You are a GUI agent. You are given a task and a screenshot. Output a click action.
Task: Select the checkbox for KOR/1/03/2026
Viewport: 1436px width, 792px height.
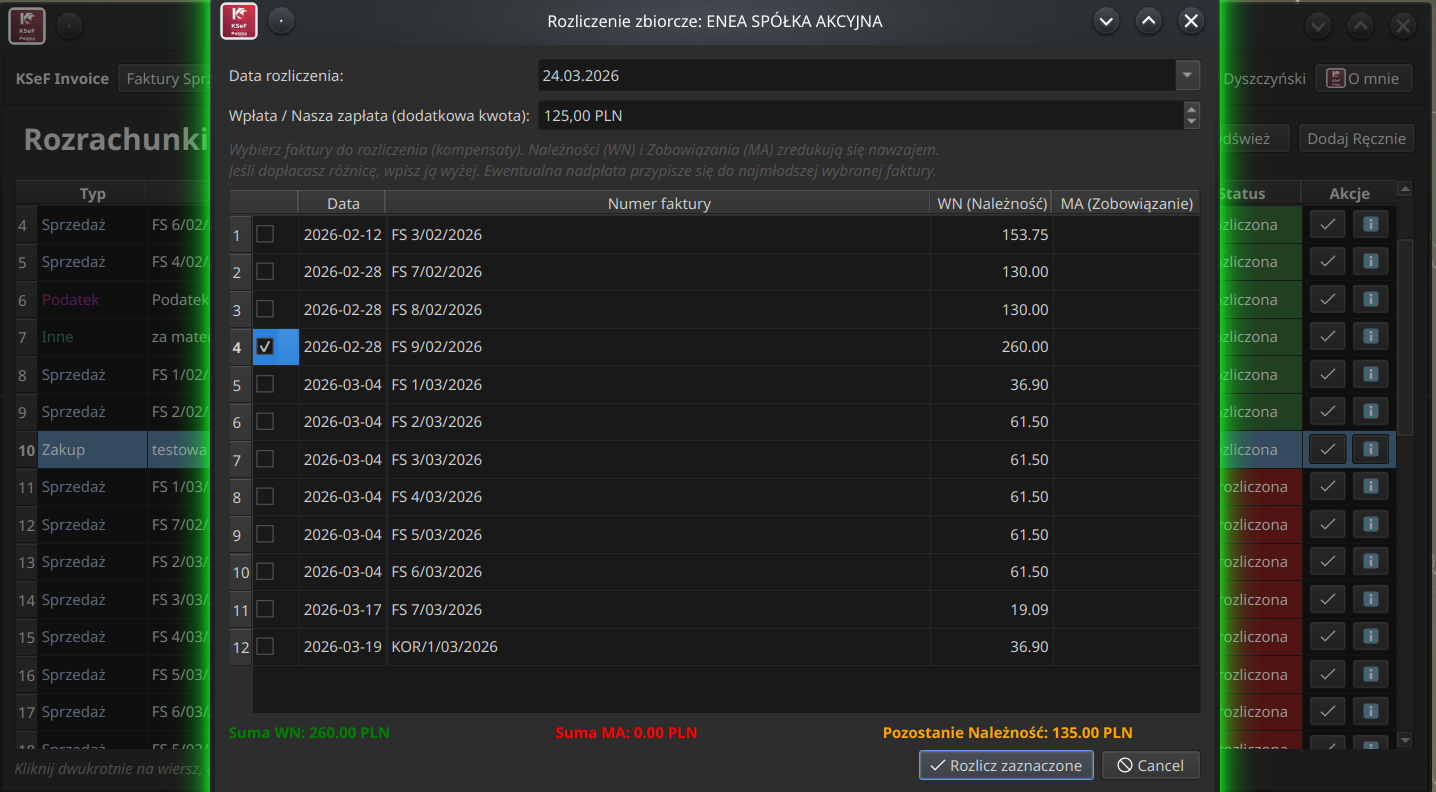[x=265, y=647]
